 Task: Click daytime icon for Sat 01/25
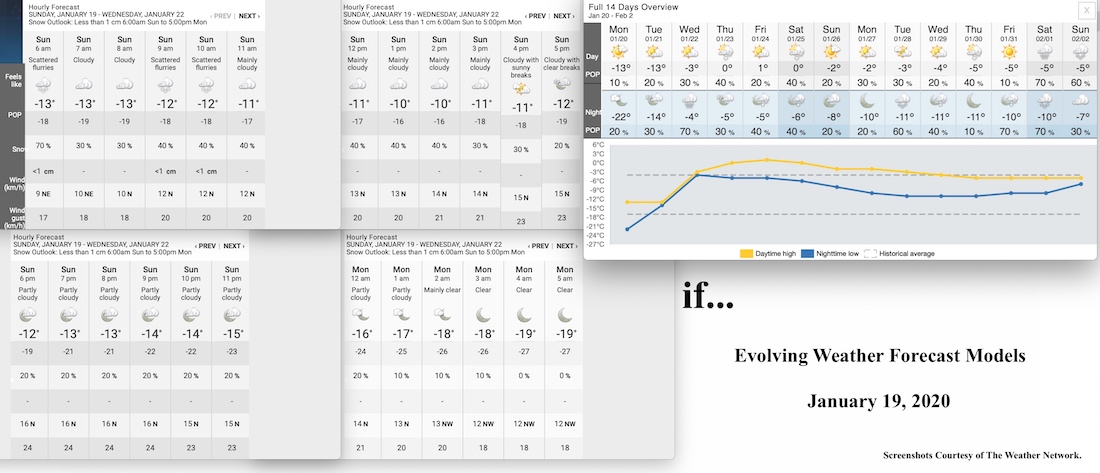point(796,51)
